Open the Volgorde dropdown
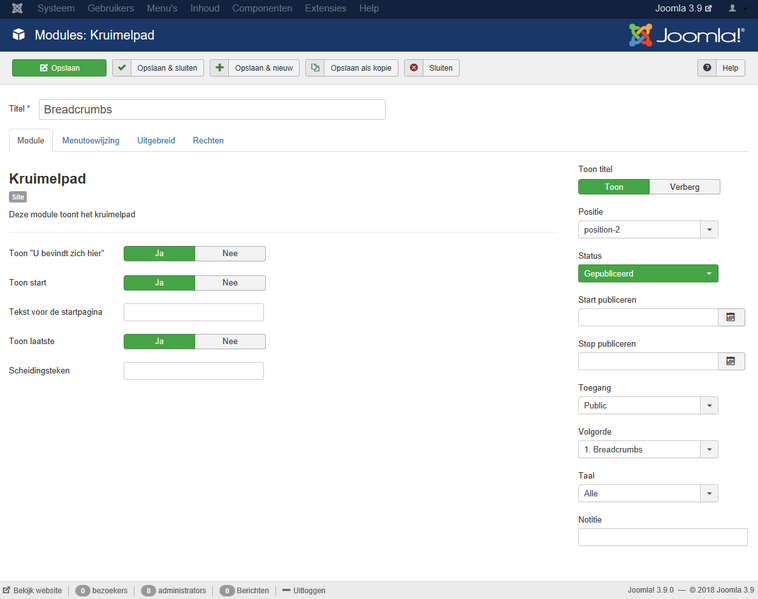The height and width of the screenshot is (599, 758). [x=648, y=449]
